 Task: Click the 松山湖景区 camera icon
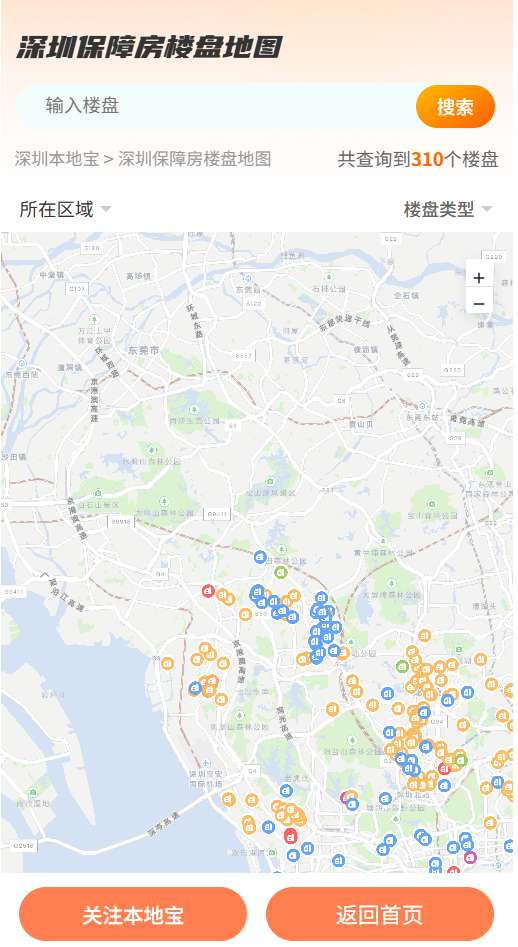(x=269, y=481)
